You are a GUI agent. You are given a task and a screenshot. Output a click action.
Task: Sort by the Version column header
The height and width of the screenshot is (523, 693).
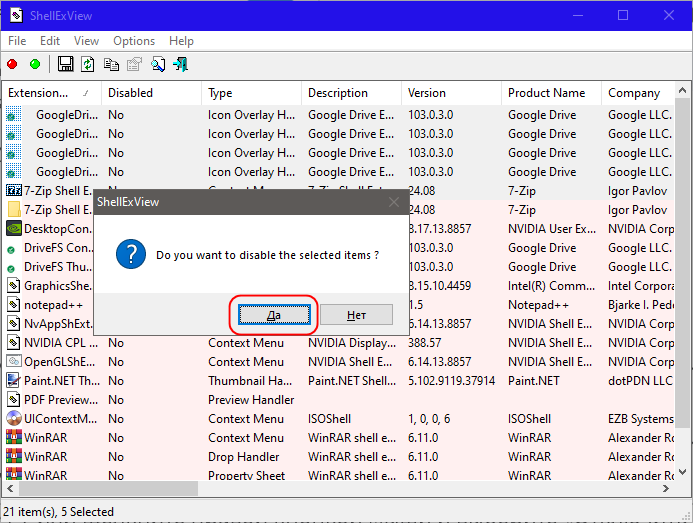click(452, 93)
